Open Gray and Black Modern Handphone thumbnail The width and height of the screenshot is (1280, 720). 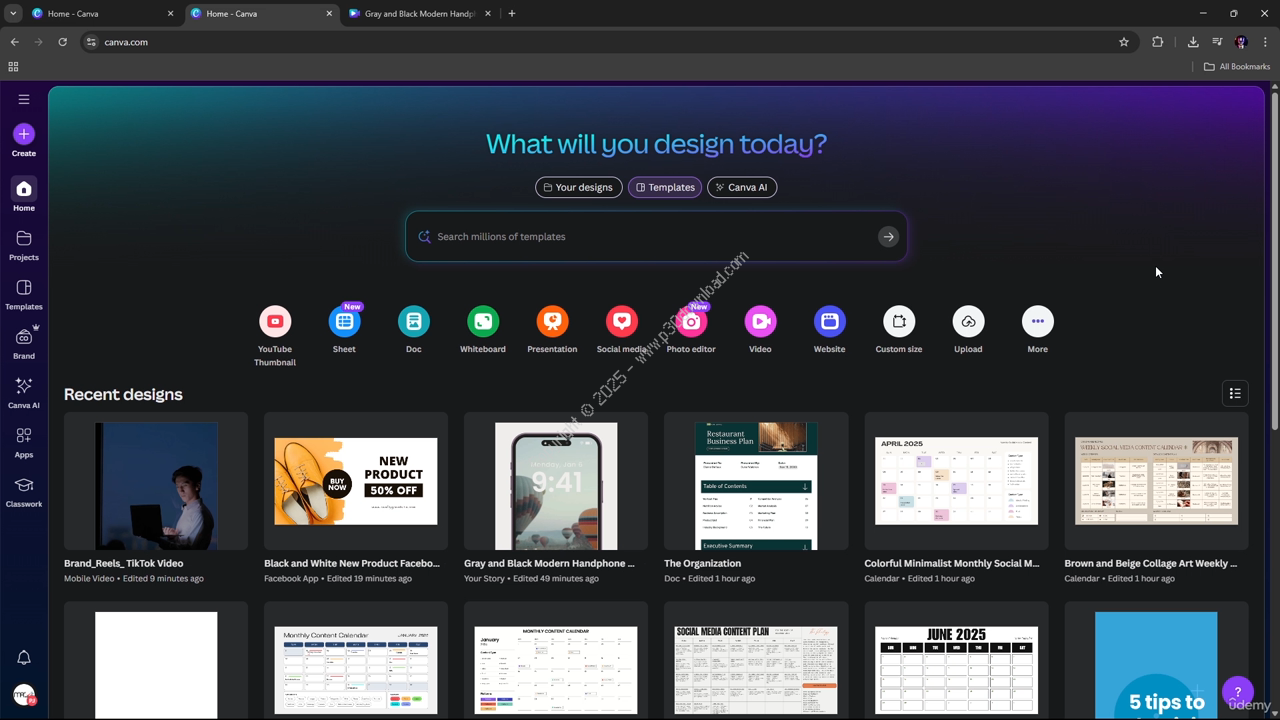556,481
